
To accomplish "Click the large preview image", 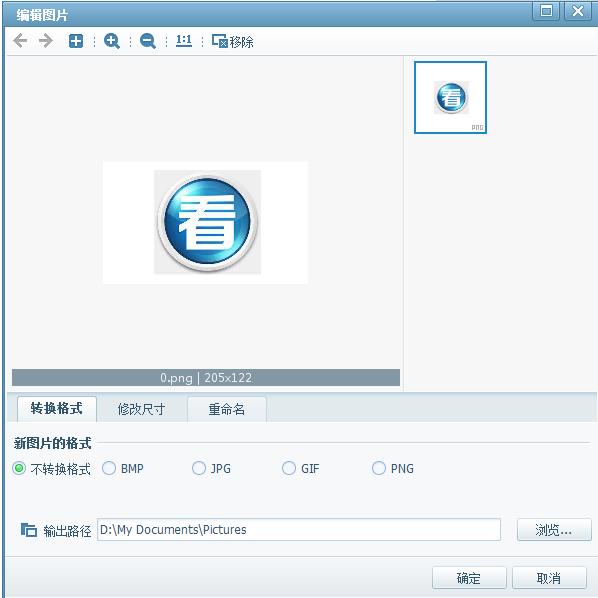I will pyautogui.click(x=206, y=223).
